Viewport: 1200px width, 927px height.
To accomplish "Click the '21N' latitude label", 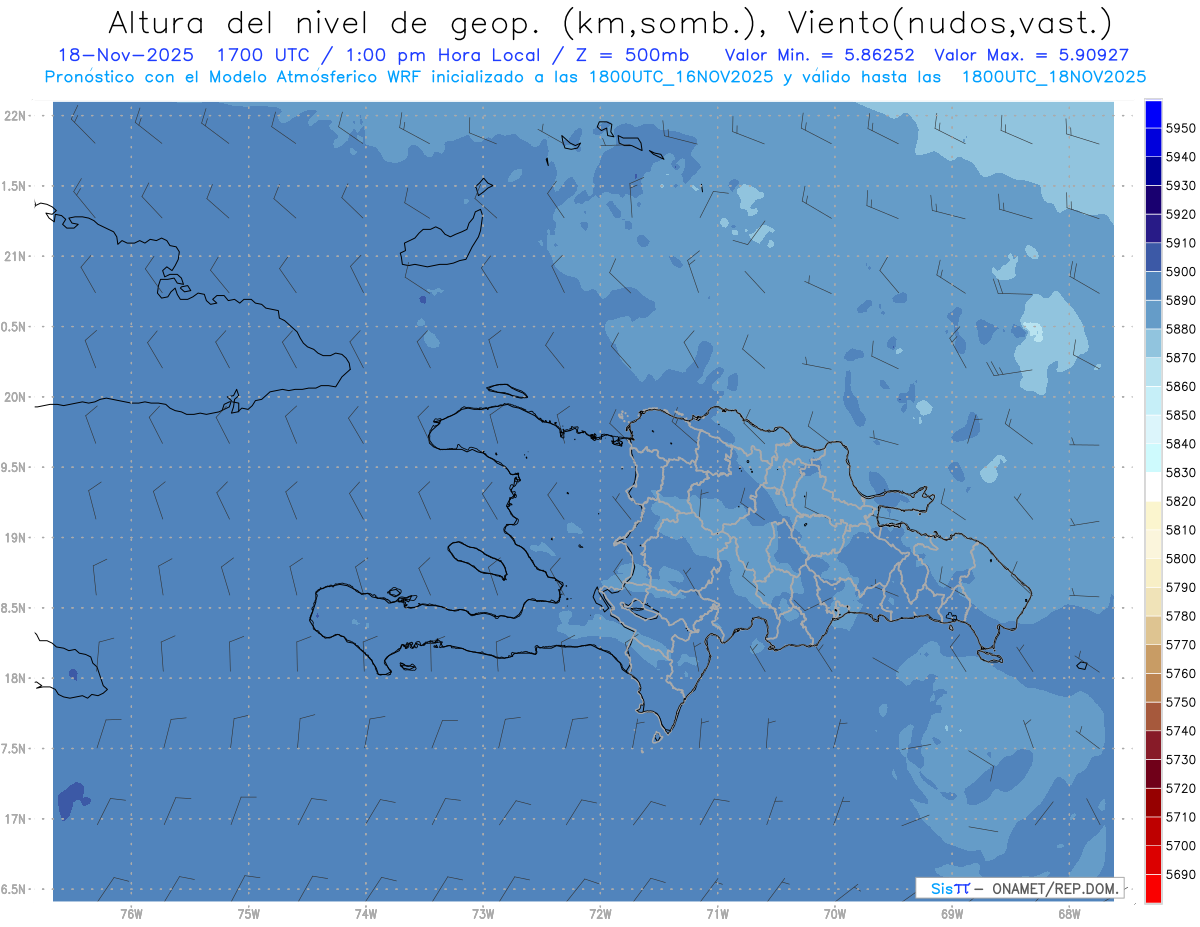I will point(15,257).
